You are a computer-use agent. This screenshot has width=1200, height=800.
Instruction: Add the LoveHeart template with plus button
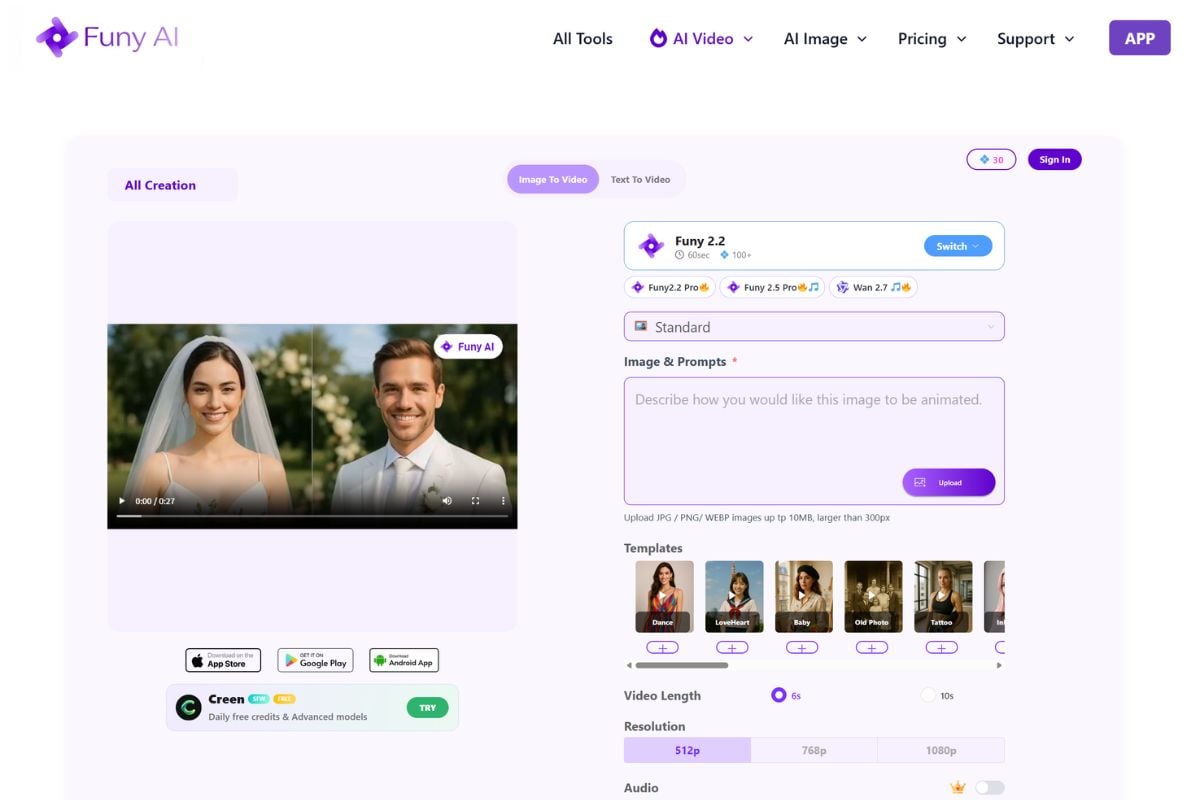(732, 648)
